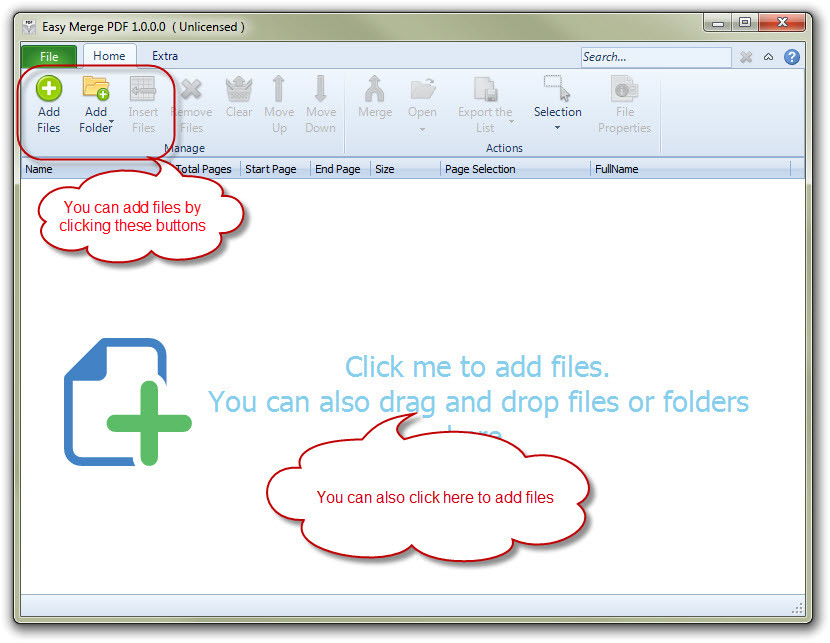
Task: Click the Insert Files ribbon icon
Action: (x=143, y=88)
